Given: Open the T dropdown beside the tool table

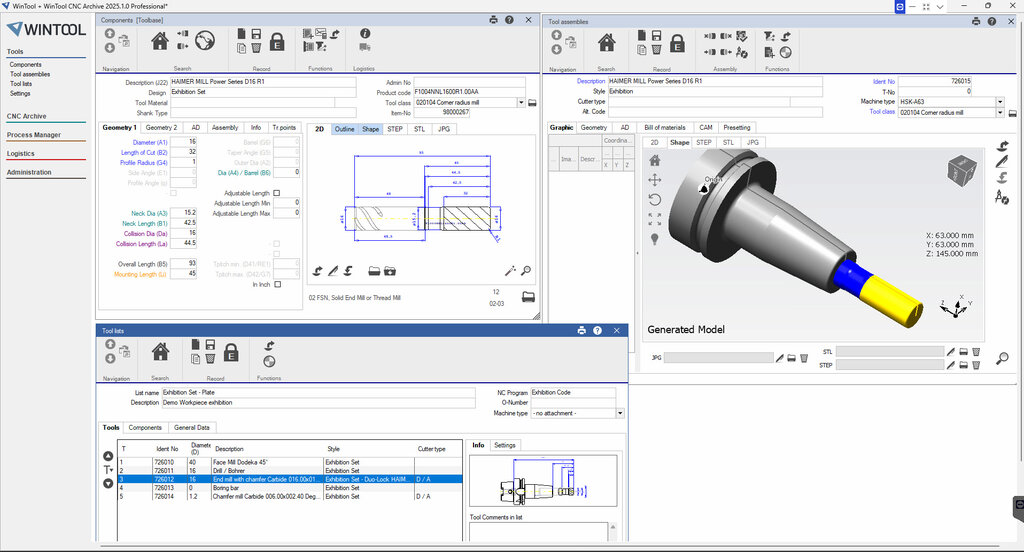Looking at the screenshot, I should click(108, 470).
